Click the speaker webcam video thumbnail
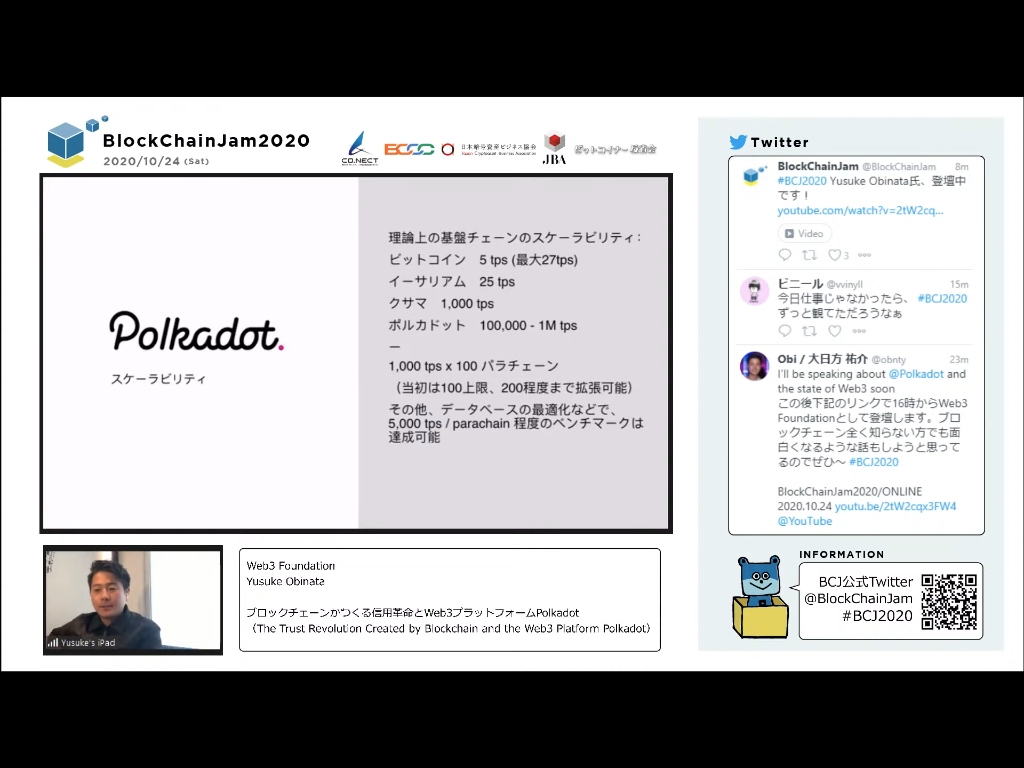The width and height of the screenshot is (1024, 768). (133, 600)
